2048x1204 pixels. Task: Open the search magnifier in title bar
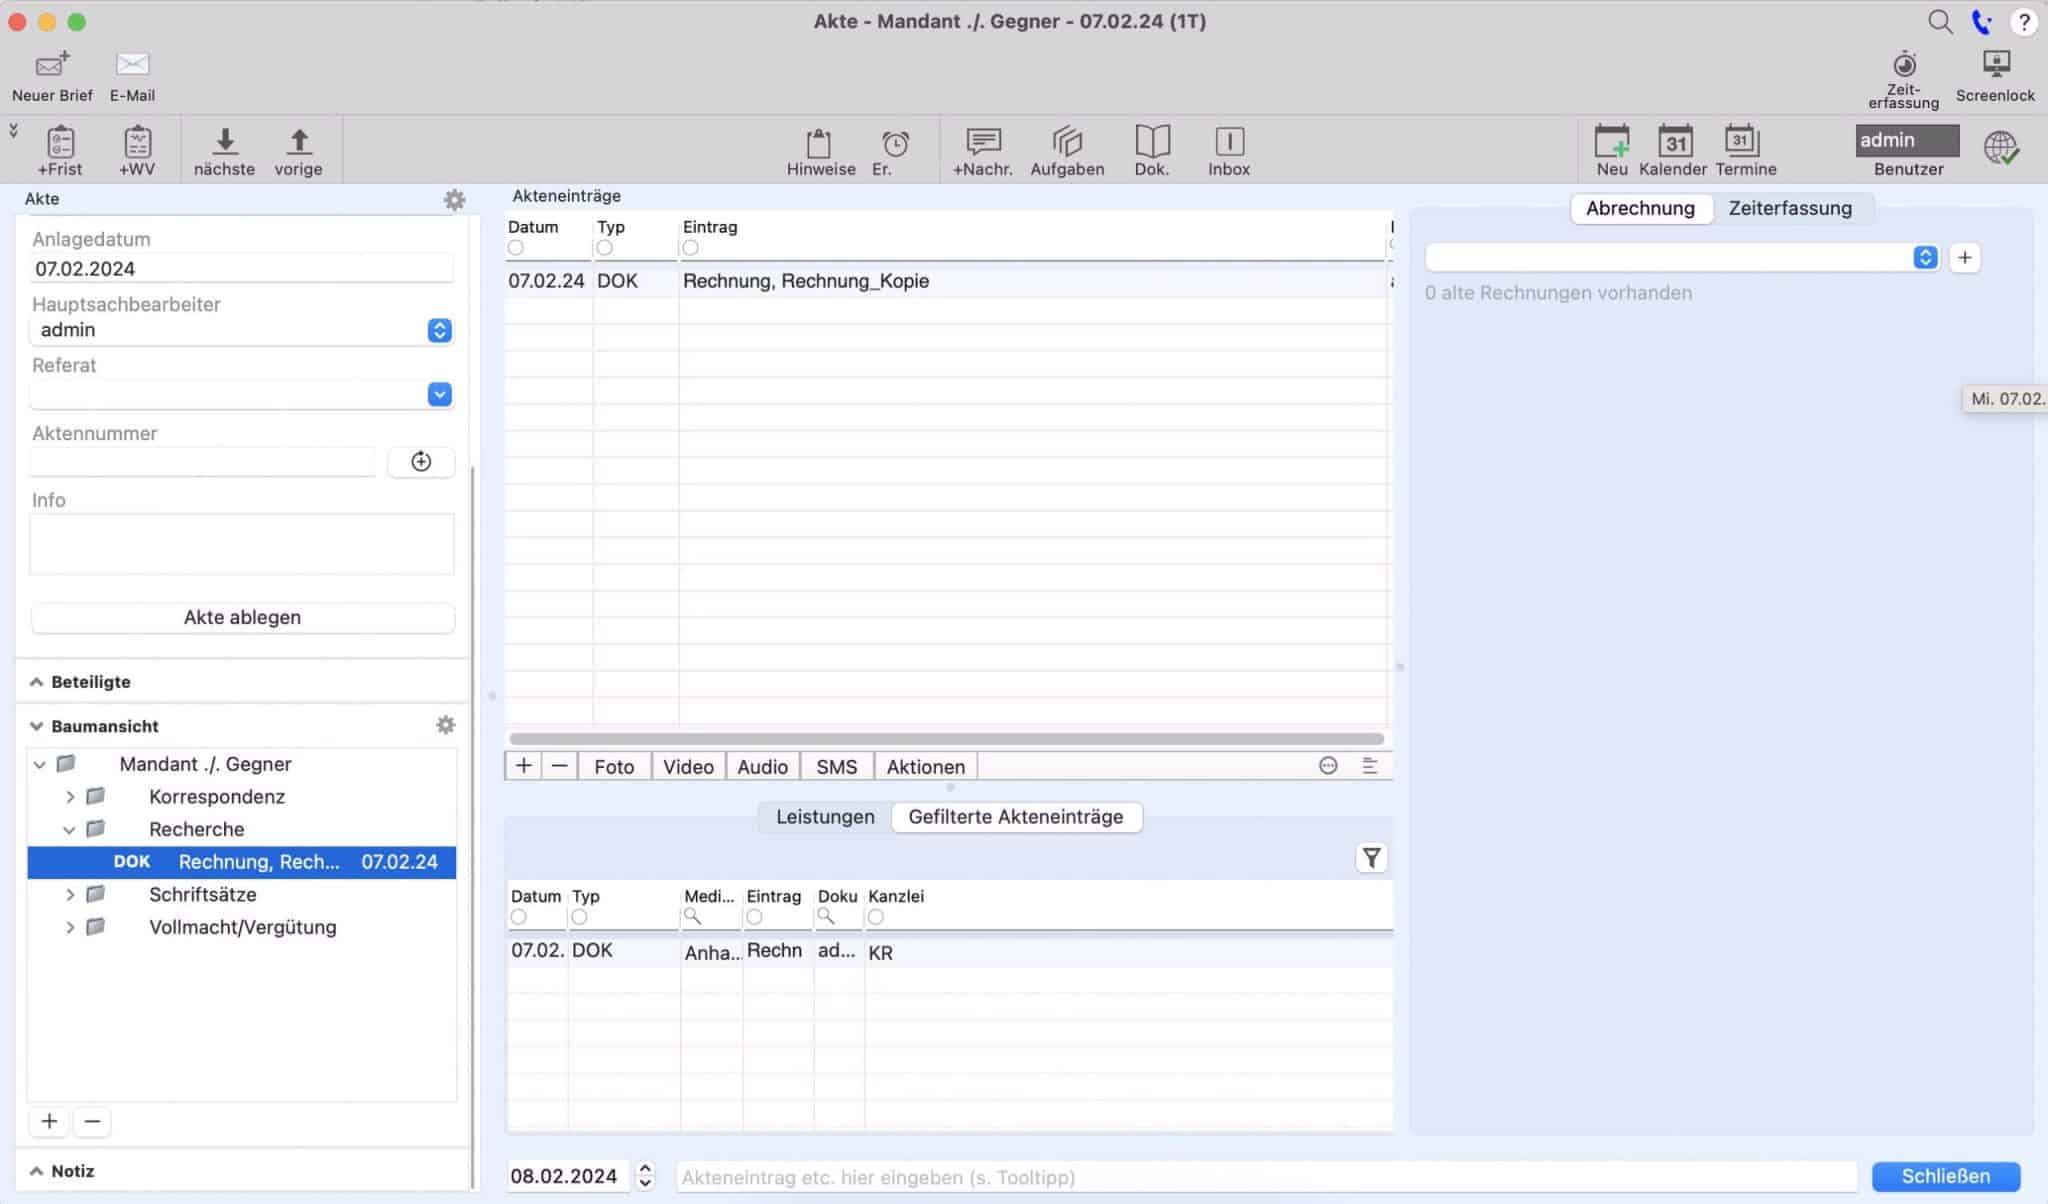tap(1940, 21)
